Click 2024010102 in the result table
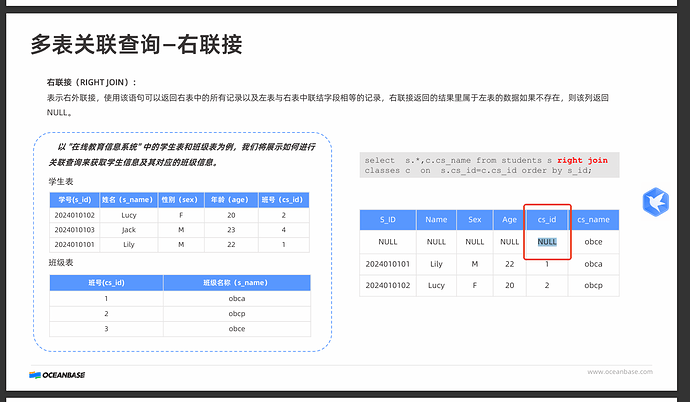This screenshot has height=402, width=690. click(388, 285)
